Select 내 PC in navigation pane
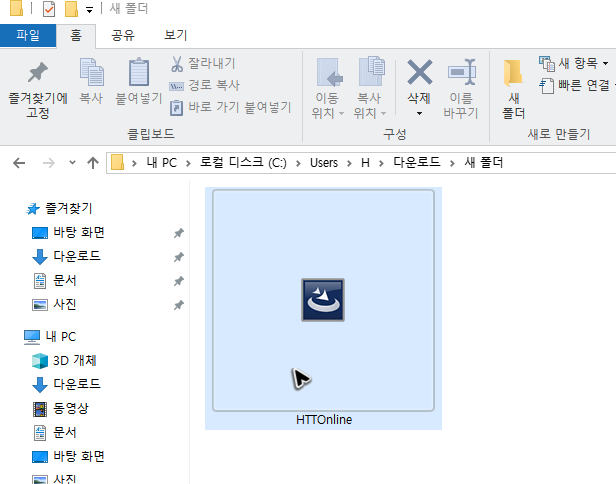The width and height of the screenshot is (616, 484). click(50, 337)
